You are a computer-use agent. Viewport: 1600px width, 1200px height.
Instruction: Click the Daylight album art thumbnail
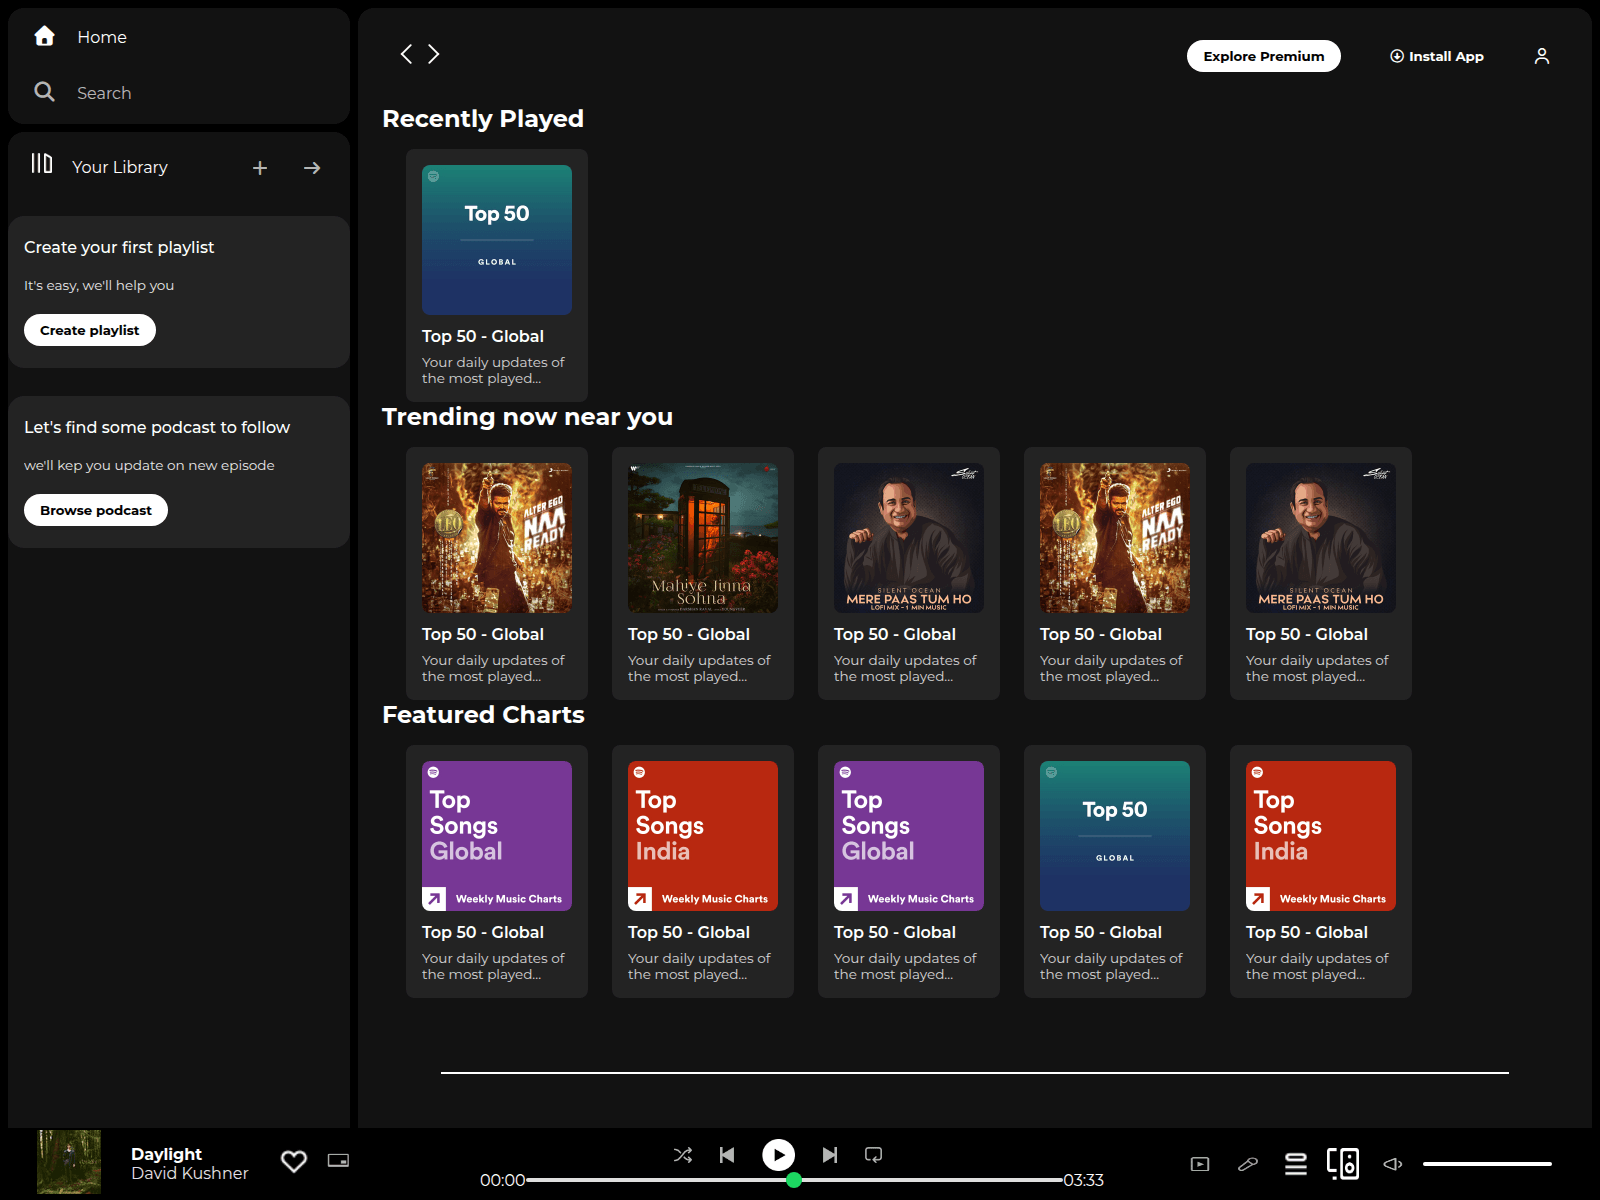[x=69, y=1162]
